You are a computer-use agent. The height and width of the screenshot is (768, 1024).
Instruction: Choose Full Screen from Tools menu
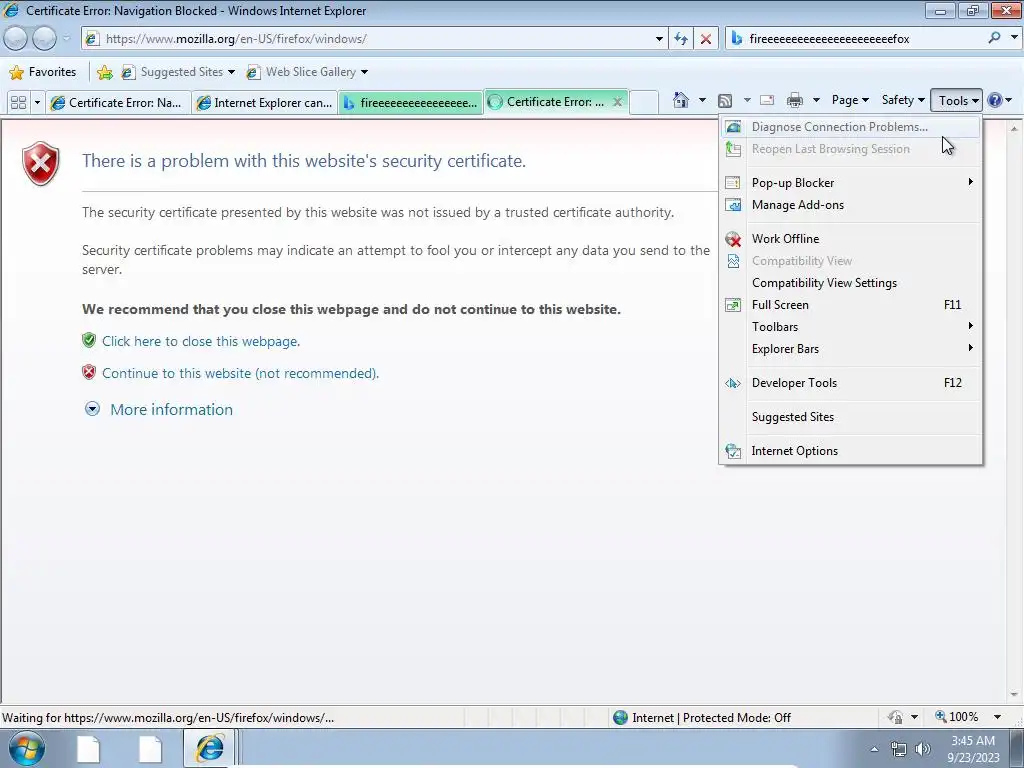click(850, 305)
